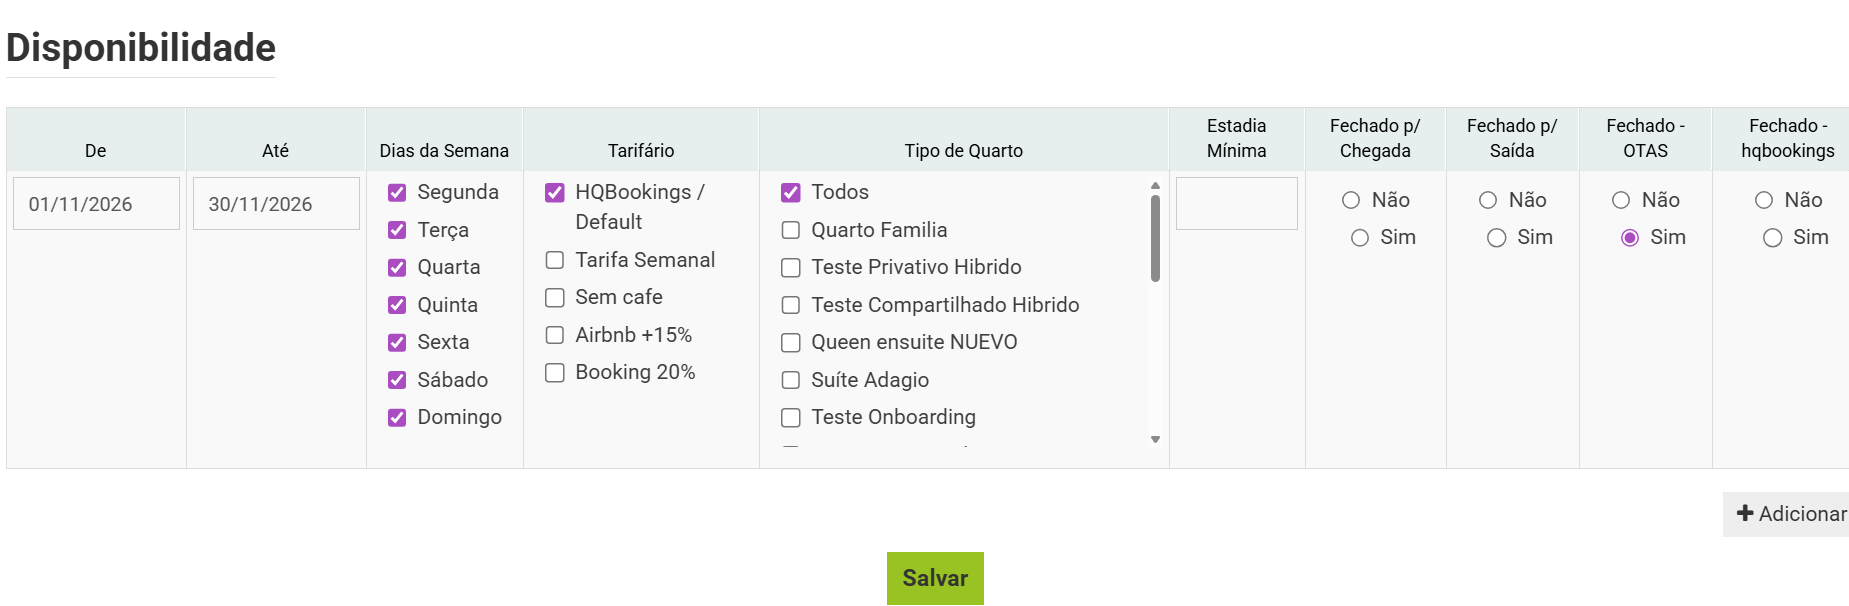Uncheck Todos in Tipo de Quarto
This screenshot has height=606, width=1849.
click(791, 193)
